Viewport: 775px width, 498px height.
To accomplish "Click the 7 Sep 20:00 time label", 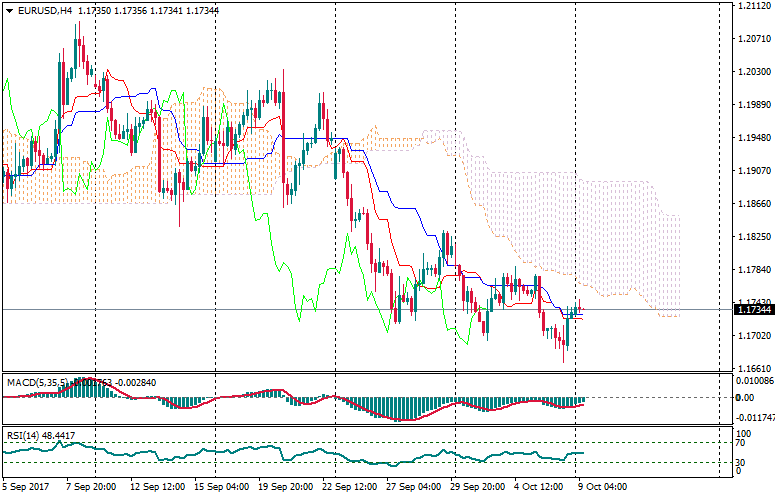I will [92, 488].
